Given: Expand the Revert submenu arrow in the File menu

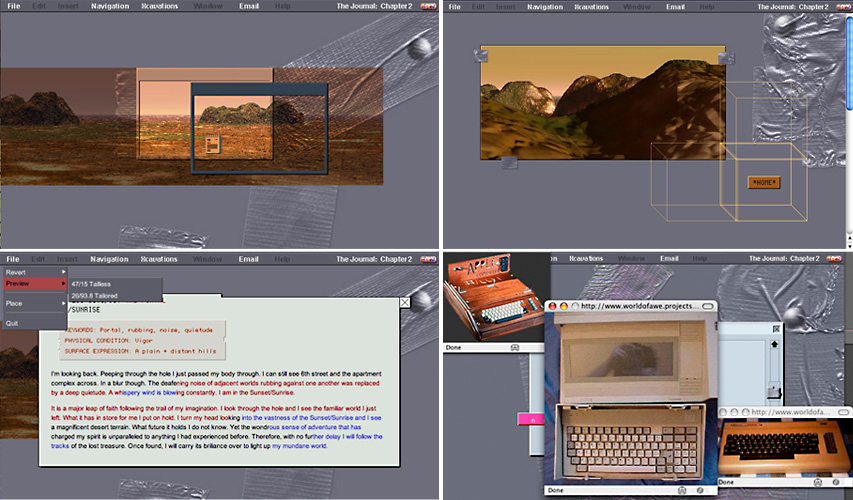Looking at the screenshot, I should click(x=63, y=271).
